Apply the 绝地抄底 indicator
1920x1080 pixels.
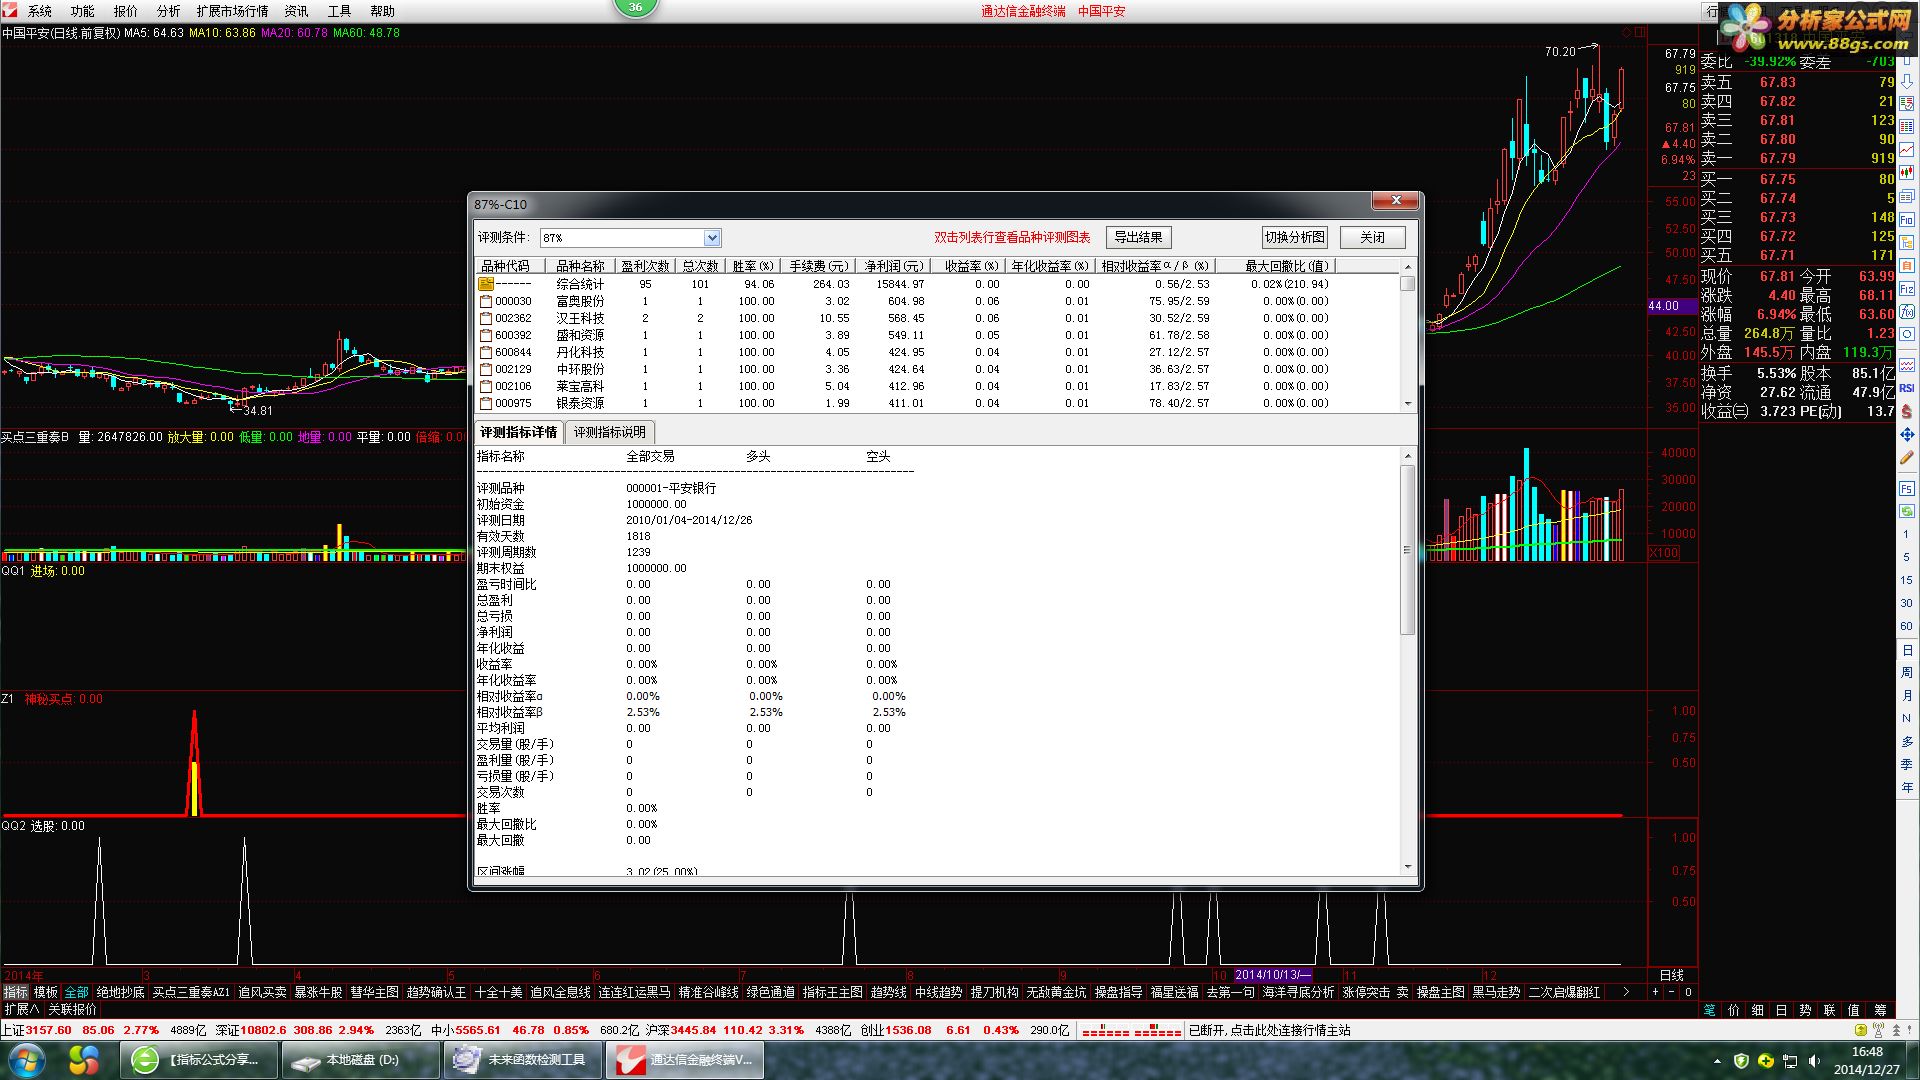(x=120, y=992)
